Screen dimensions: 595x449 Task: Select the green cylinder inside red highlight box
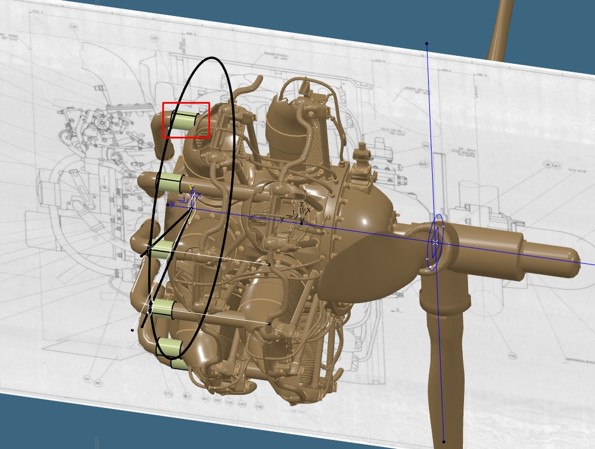coord(184,120)
